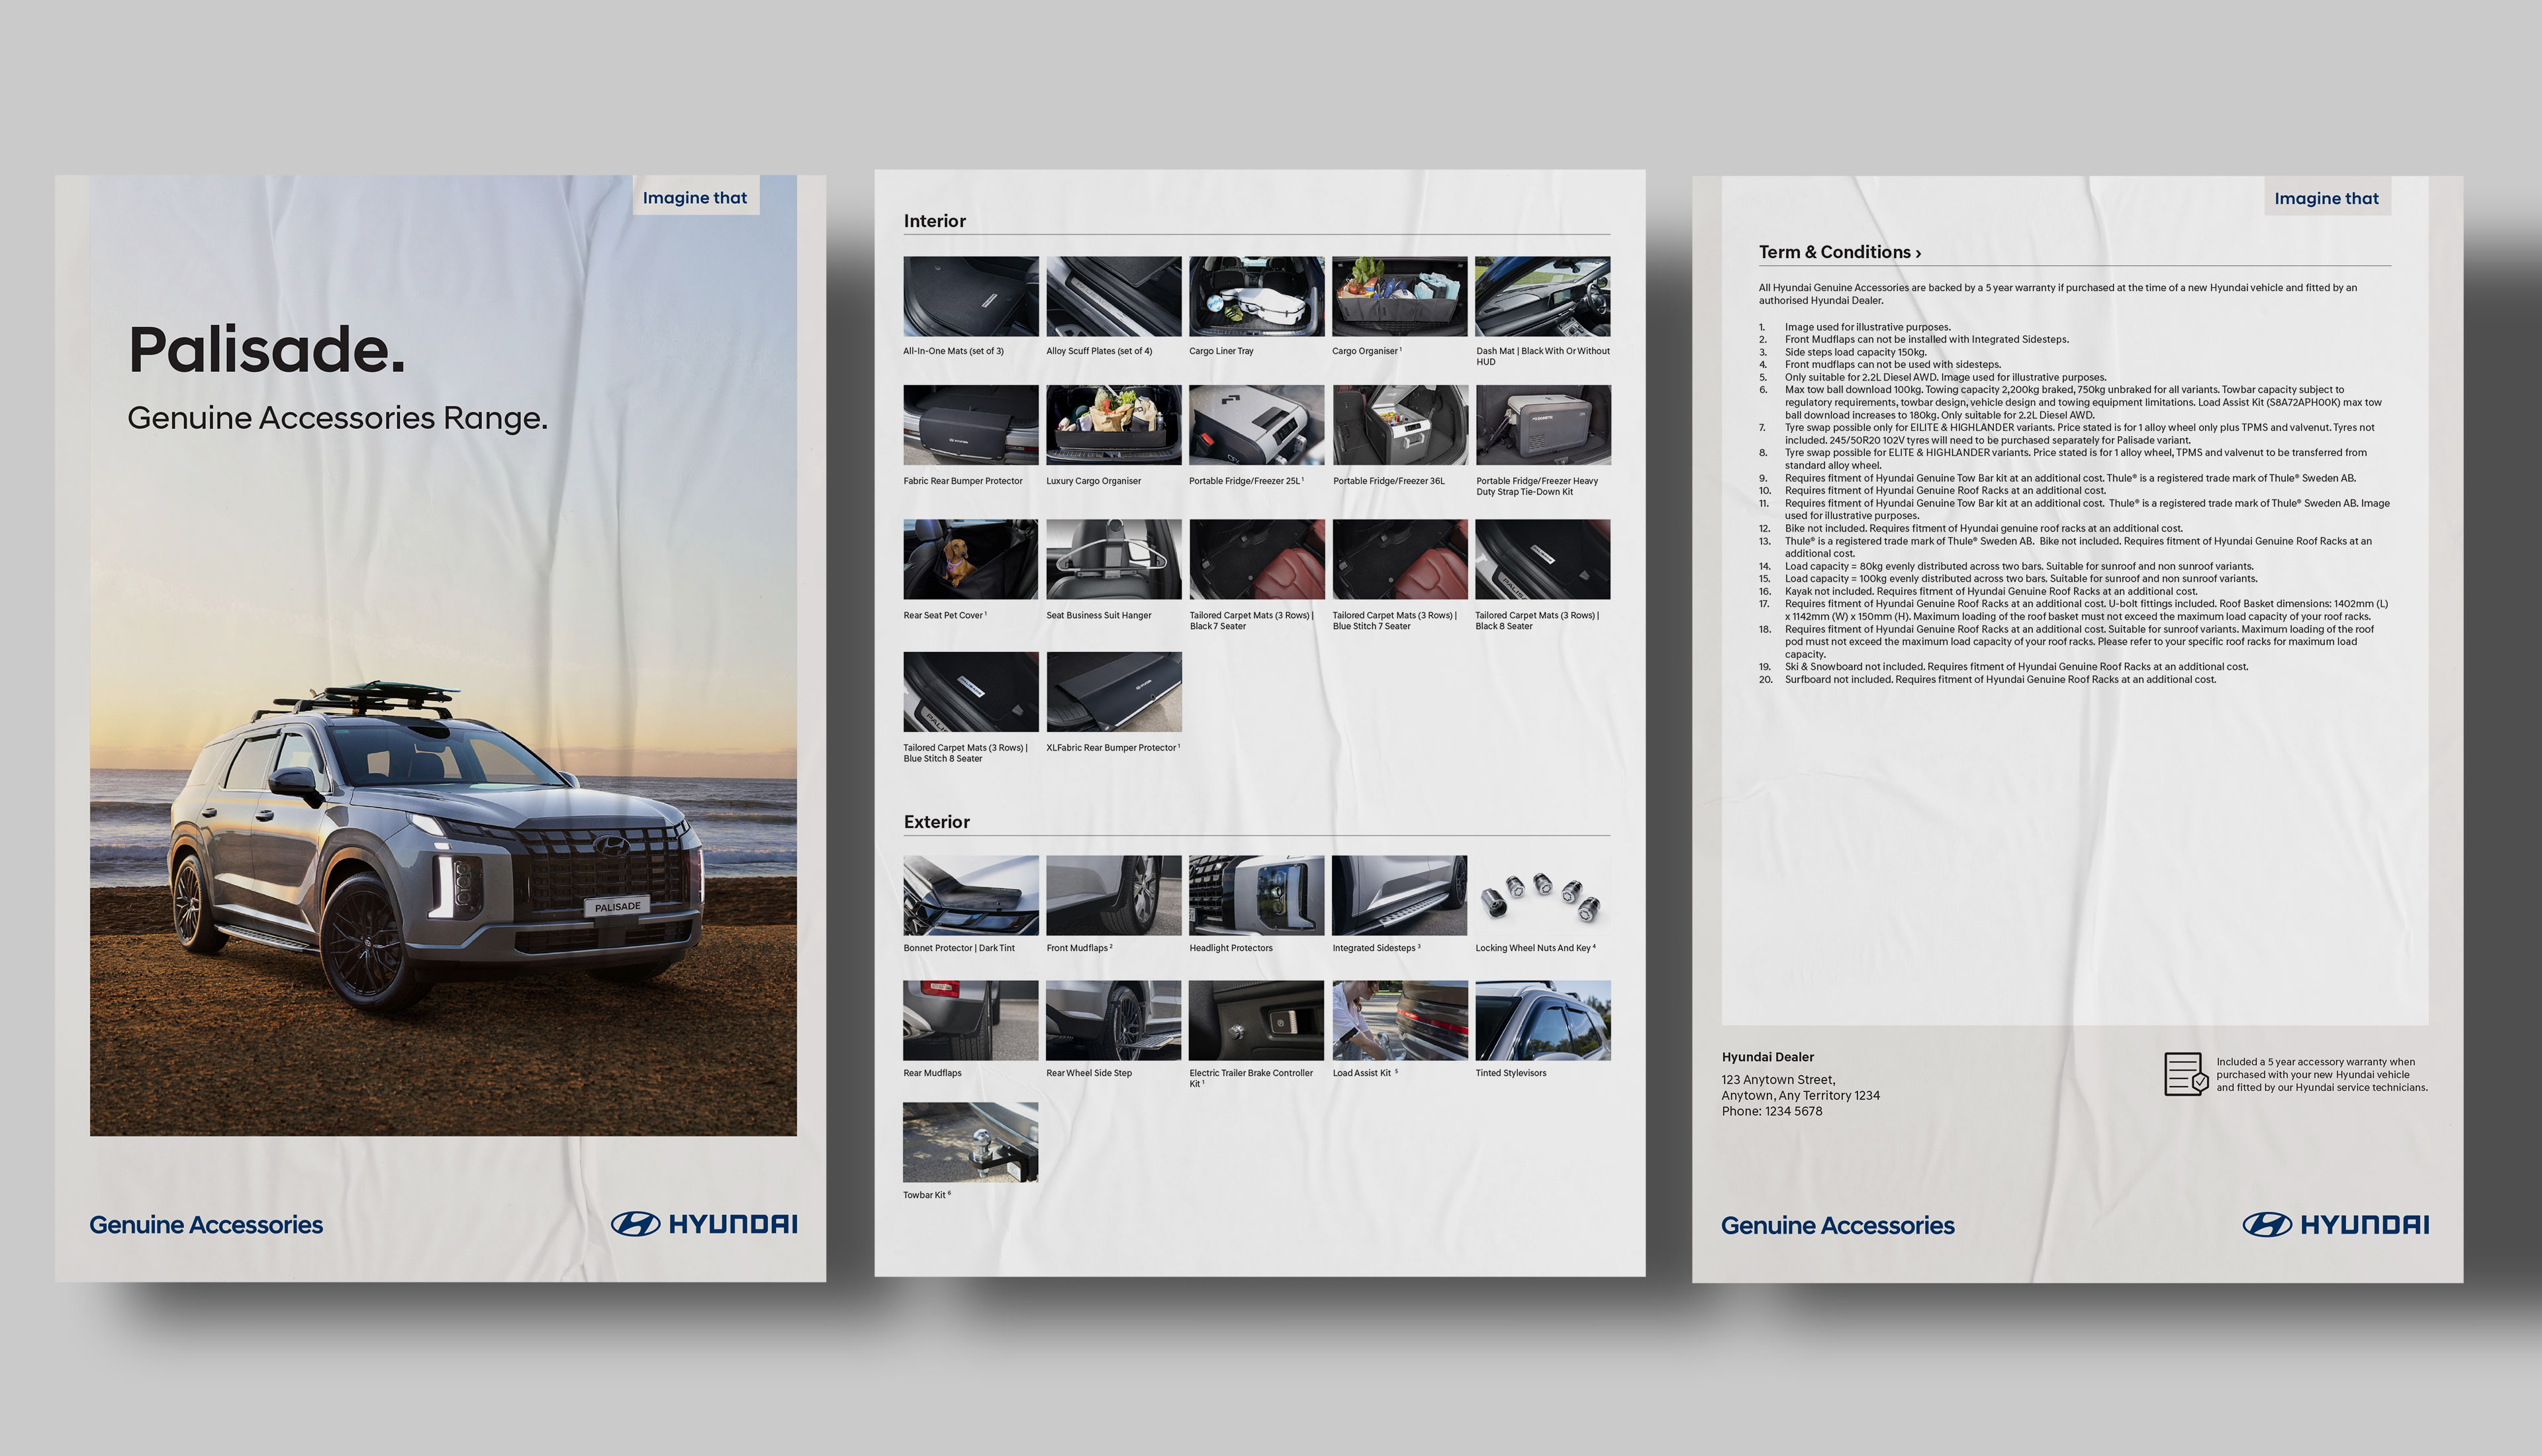Select the Rear Seat Pet Cover image
Viewport: 2542px width, 1456px height.
coord(970,559)
